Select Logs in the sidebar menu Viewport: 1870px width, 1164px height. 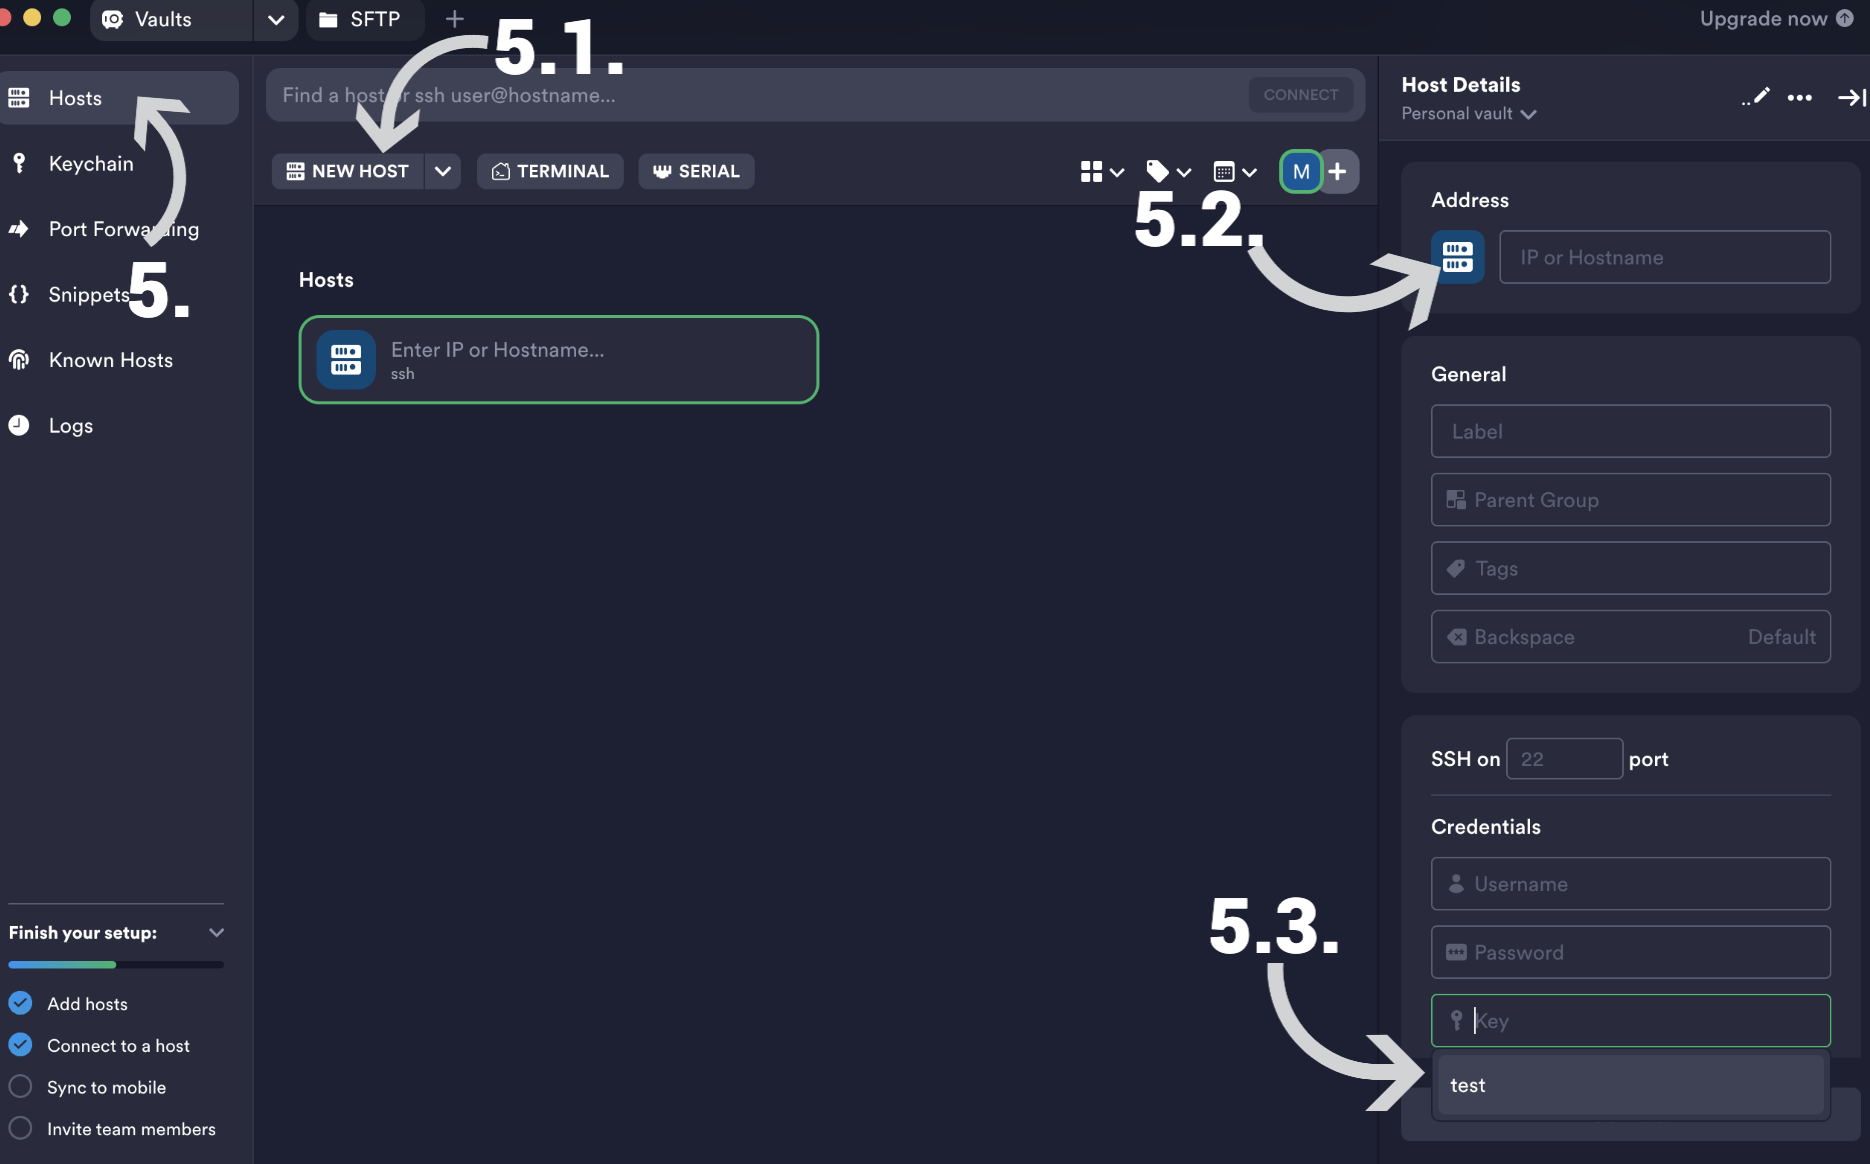[x=70, y=426]
